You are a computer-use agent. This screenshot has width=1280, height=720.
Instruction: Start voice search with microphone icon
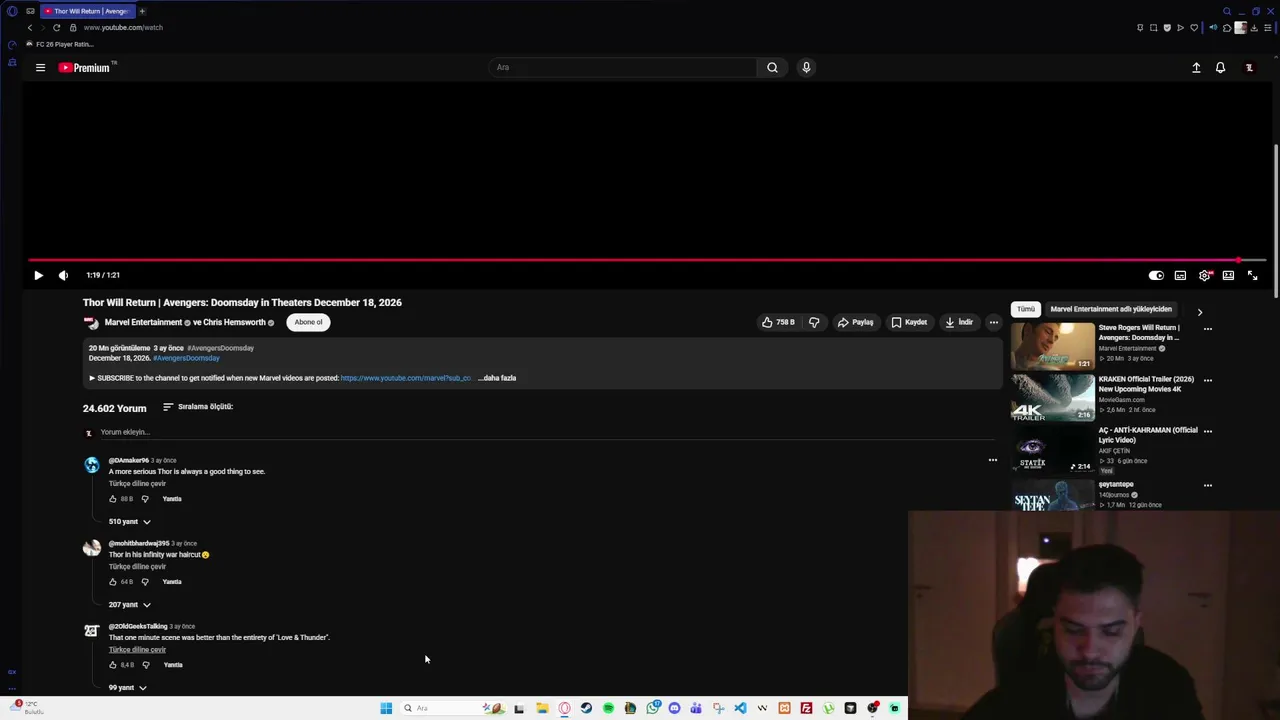coord(806,67)
